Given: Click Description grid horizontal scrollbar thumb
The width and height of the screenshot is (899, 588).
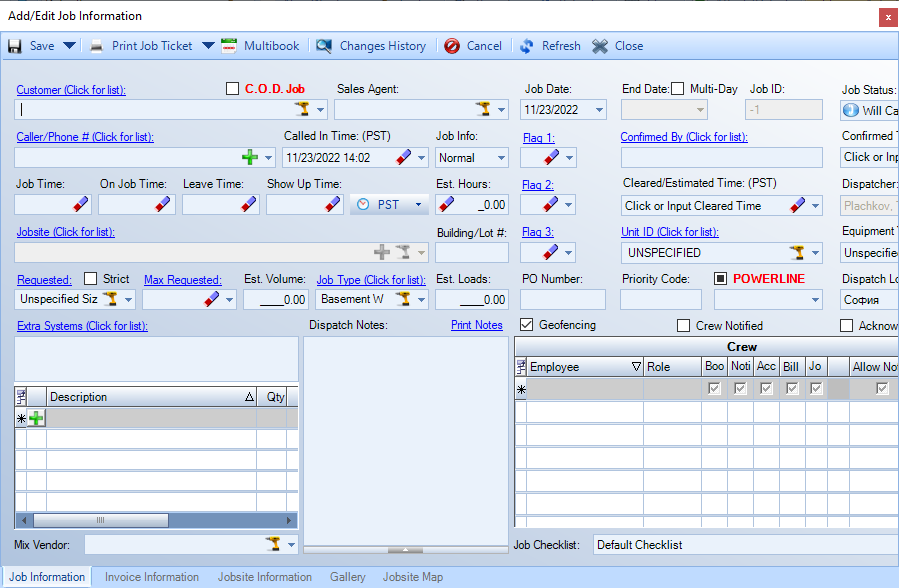Looking at the screenshot, I should click(101, 520).
